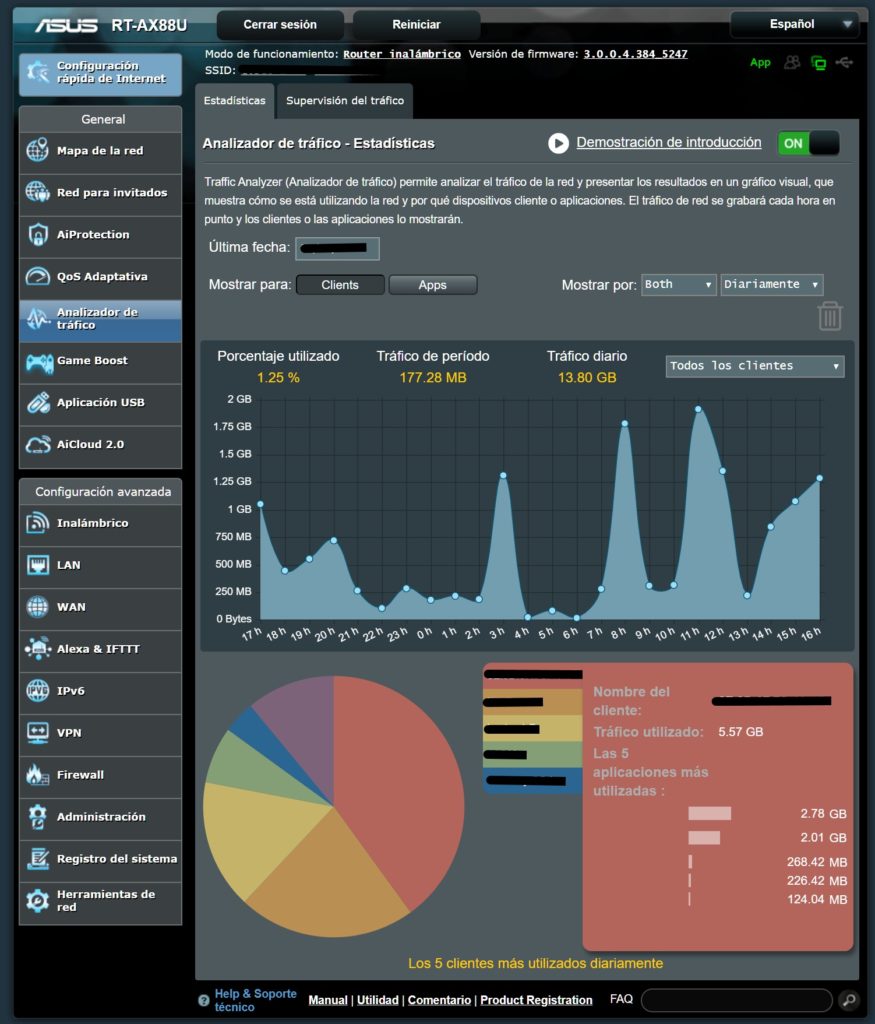Expand the Diariamente period dropdown

point(771,285)
